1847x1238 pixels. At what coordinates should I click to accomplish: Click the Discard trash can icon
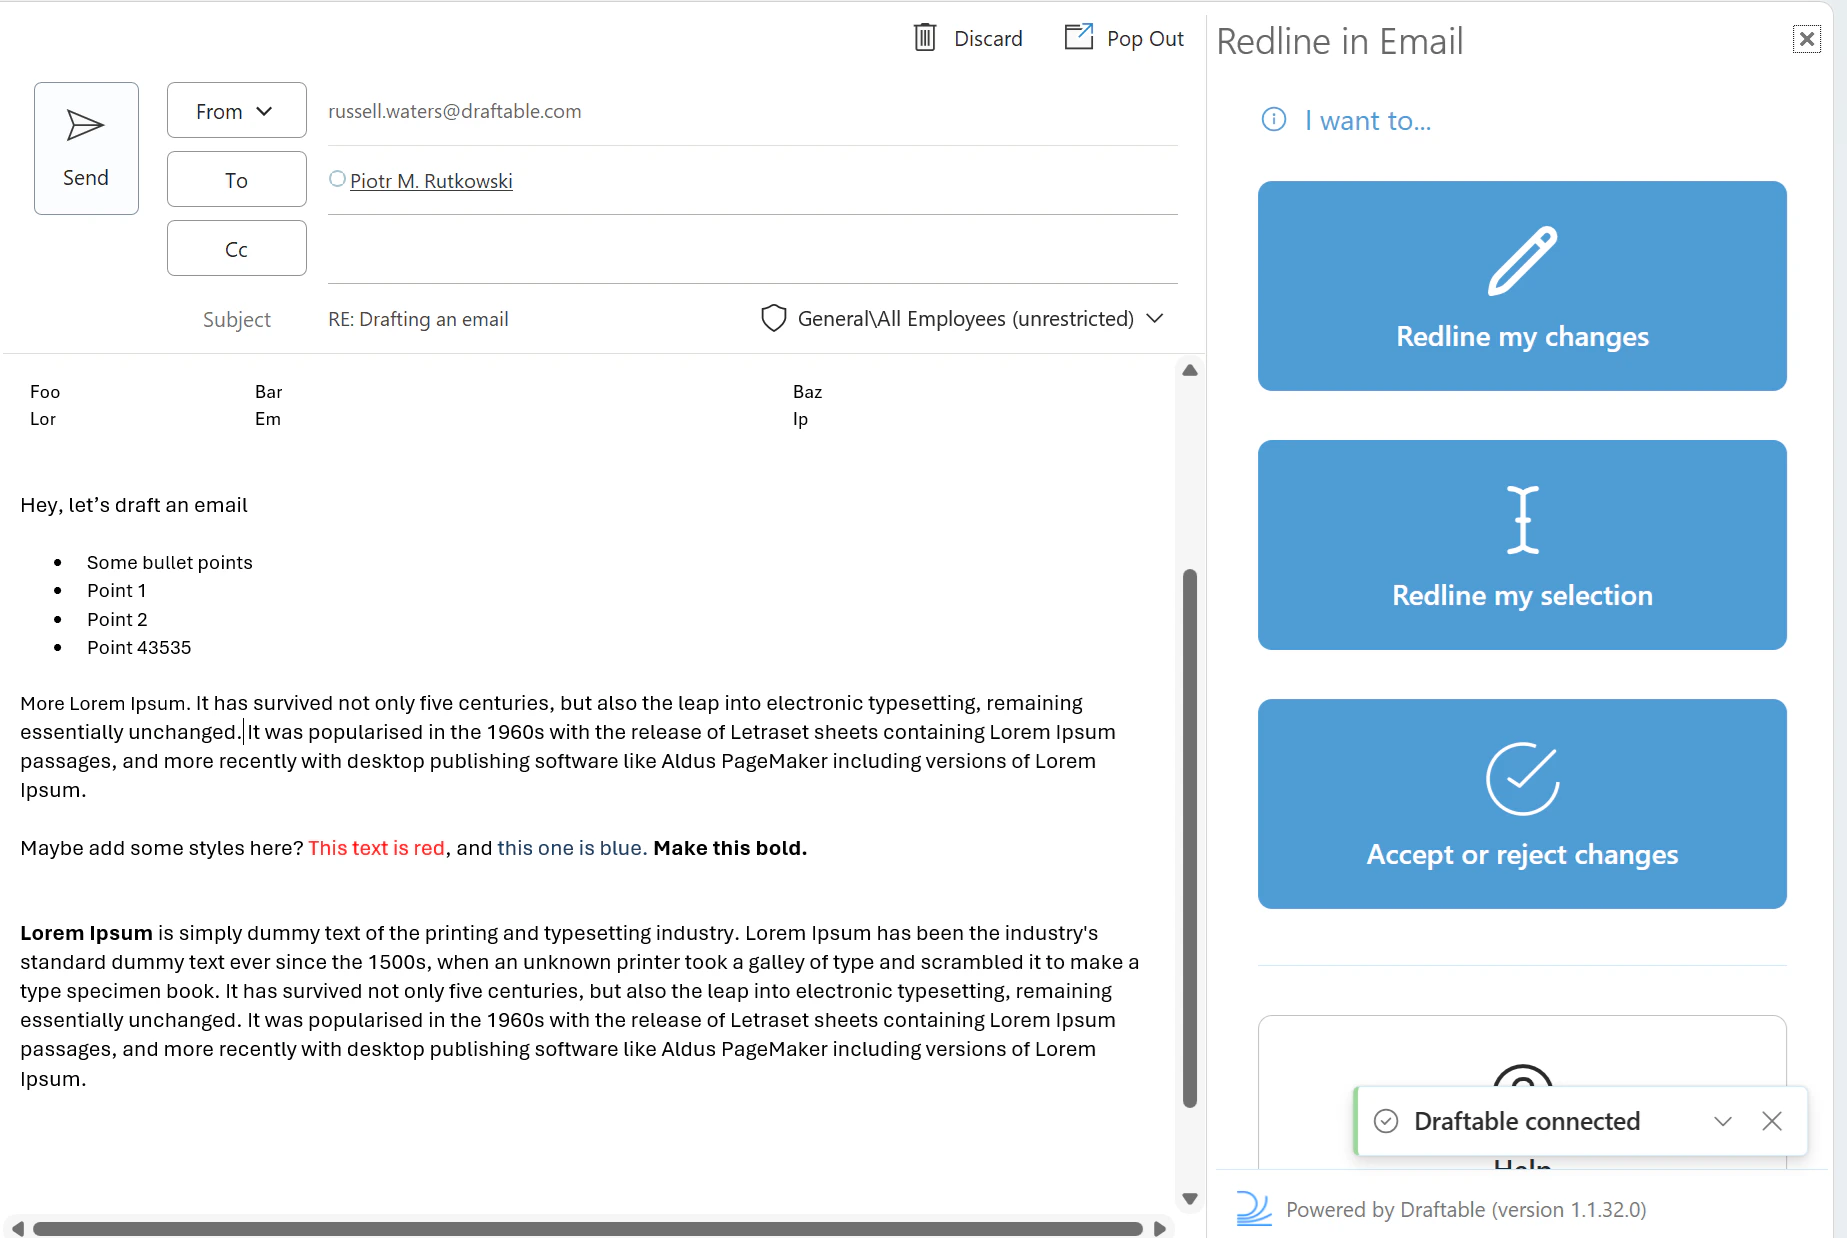[925, 38]
